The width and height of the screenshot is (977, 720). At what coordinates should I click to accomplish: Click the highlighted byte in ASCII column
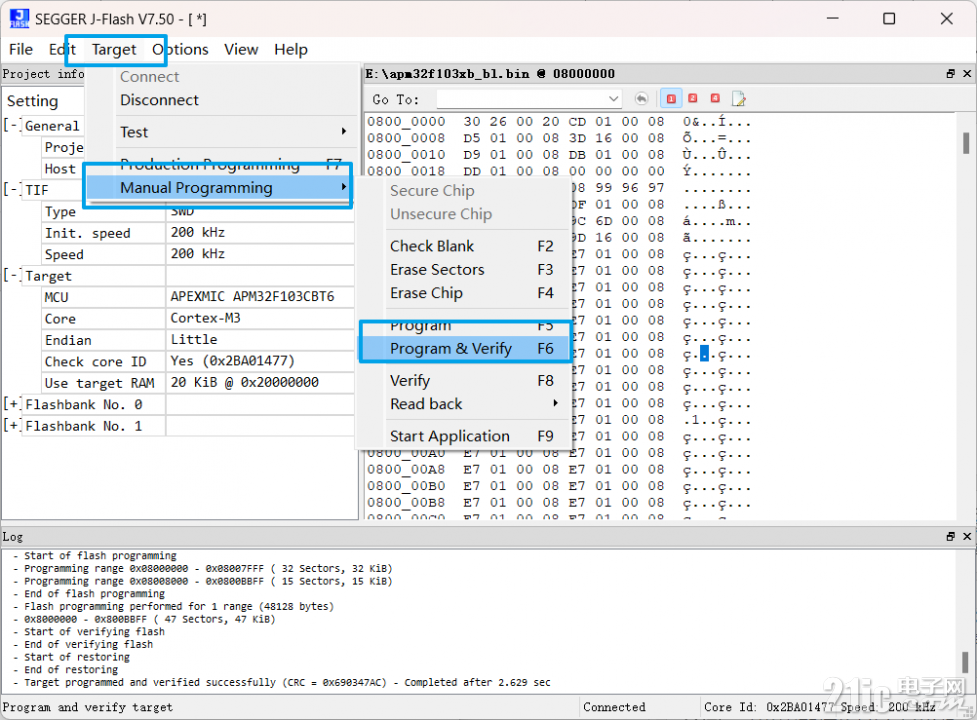pos(705,354)
